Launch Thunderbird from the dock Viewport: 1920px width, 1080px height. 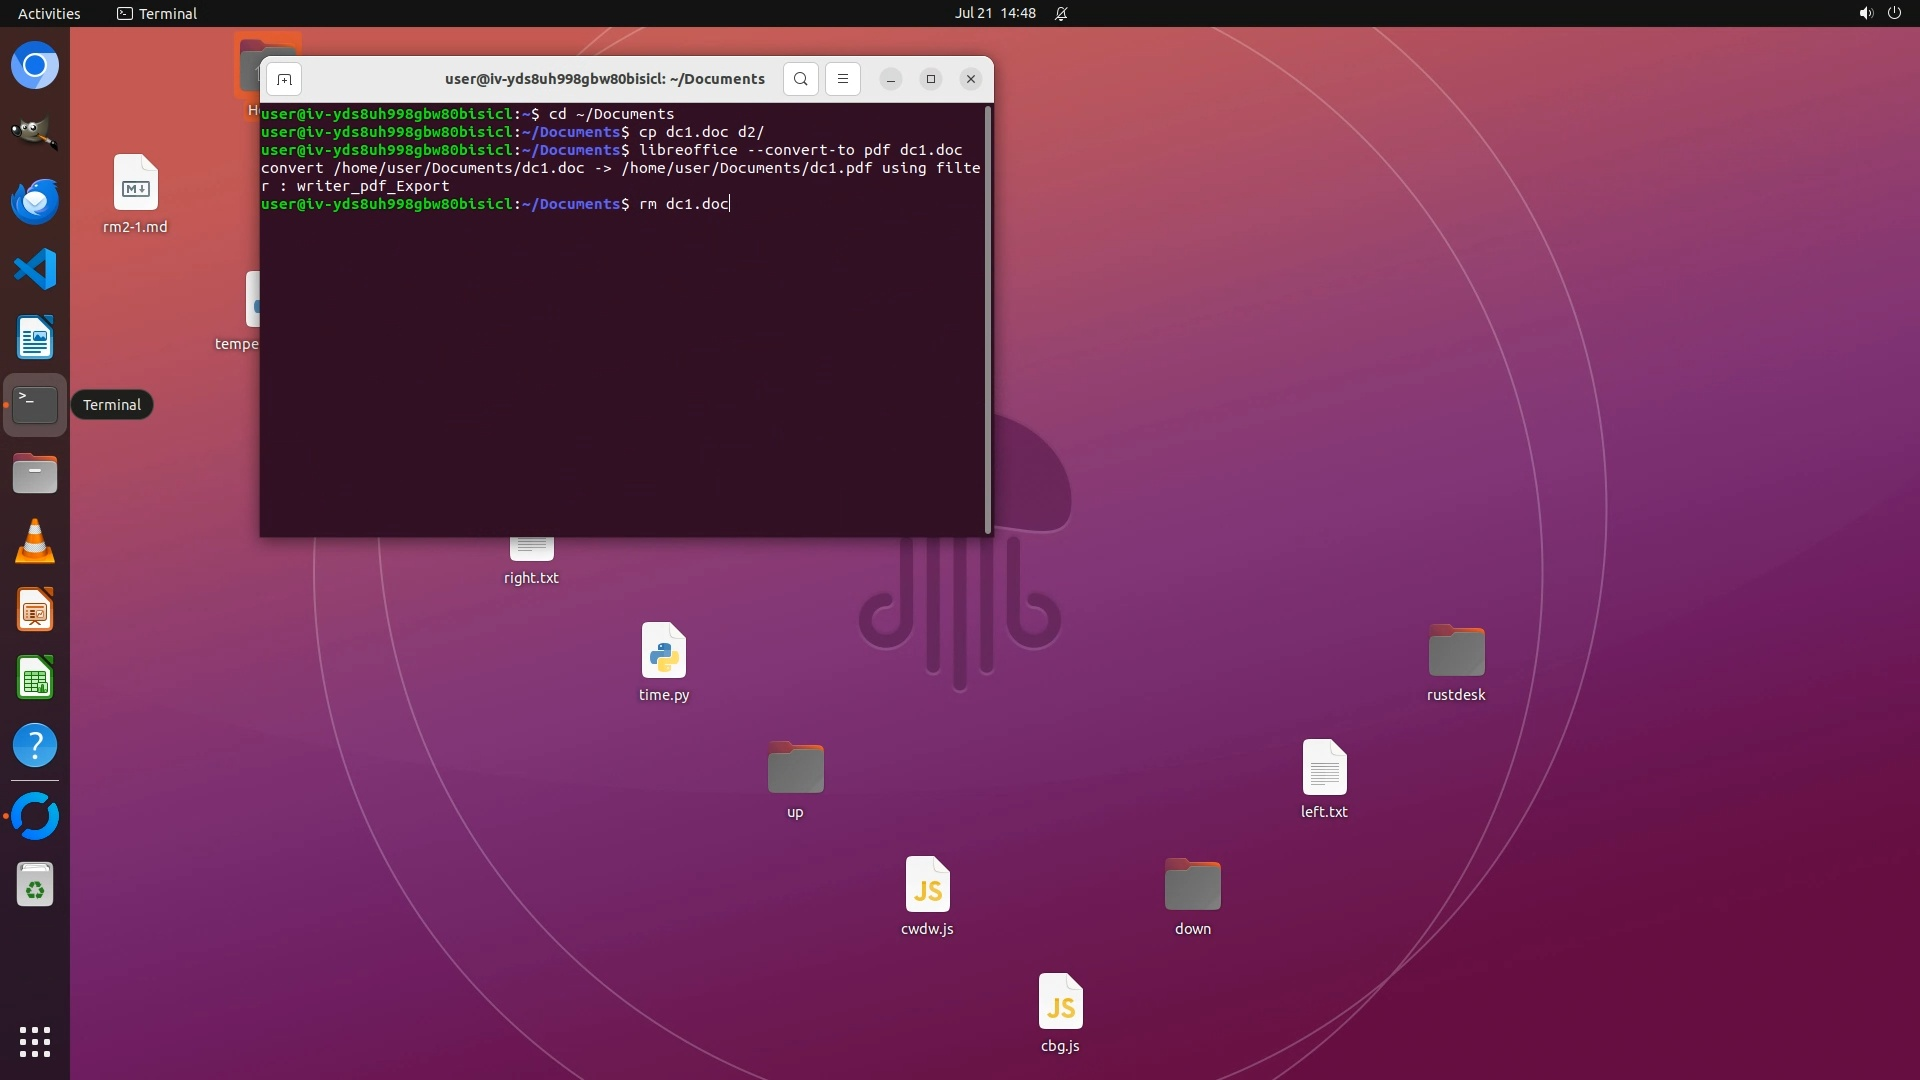[x=35, y=201]
